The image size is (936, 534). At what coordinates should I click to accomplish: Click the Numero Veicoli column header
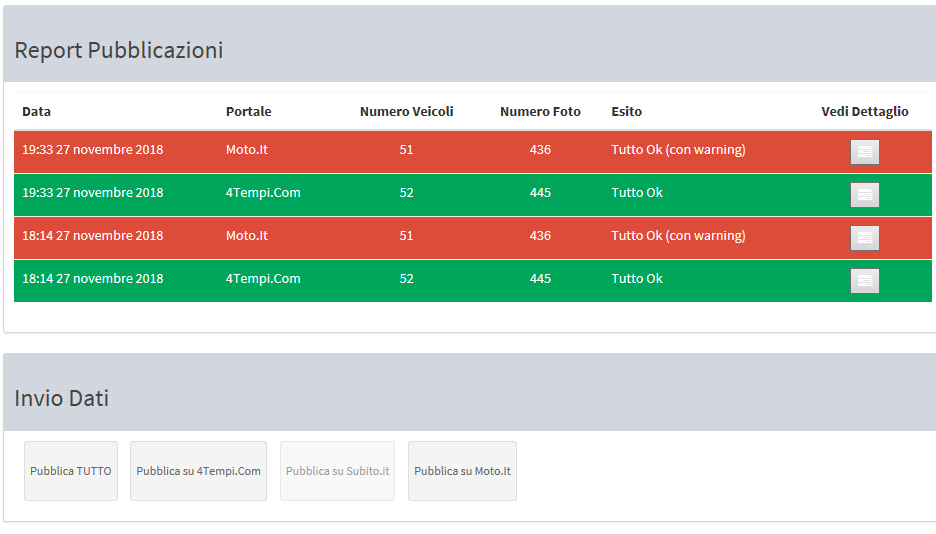pos(406,112)
